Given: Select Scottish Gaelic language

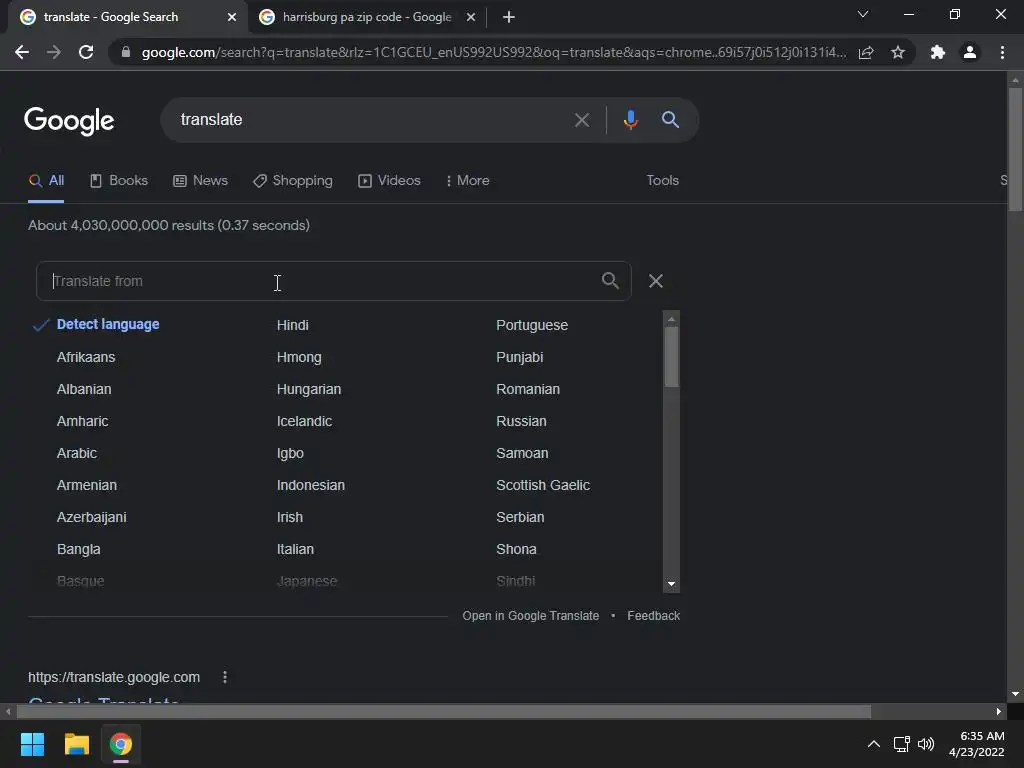Looking at the screenshot, I should (x=543, y=485).
